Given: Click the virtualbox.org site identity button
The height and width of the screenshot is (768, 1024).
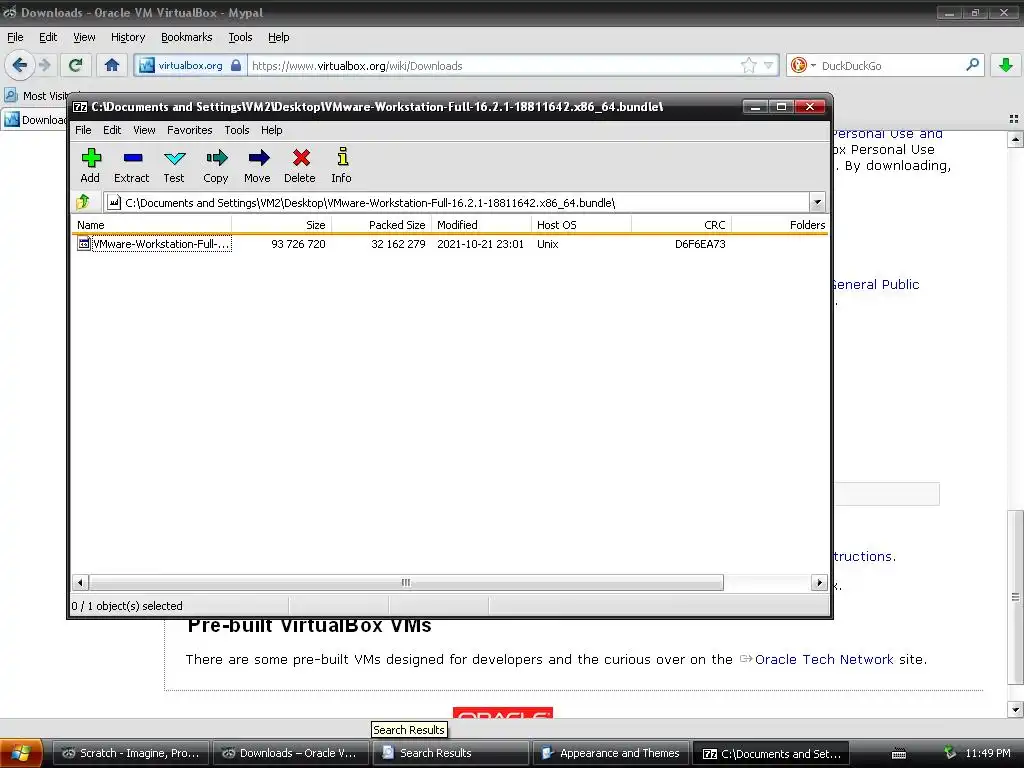Looking at the screenshot, I should (x=191, y=65).
